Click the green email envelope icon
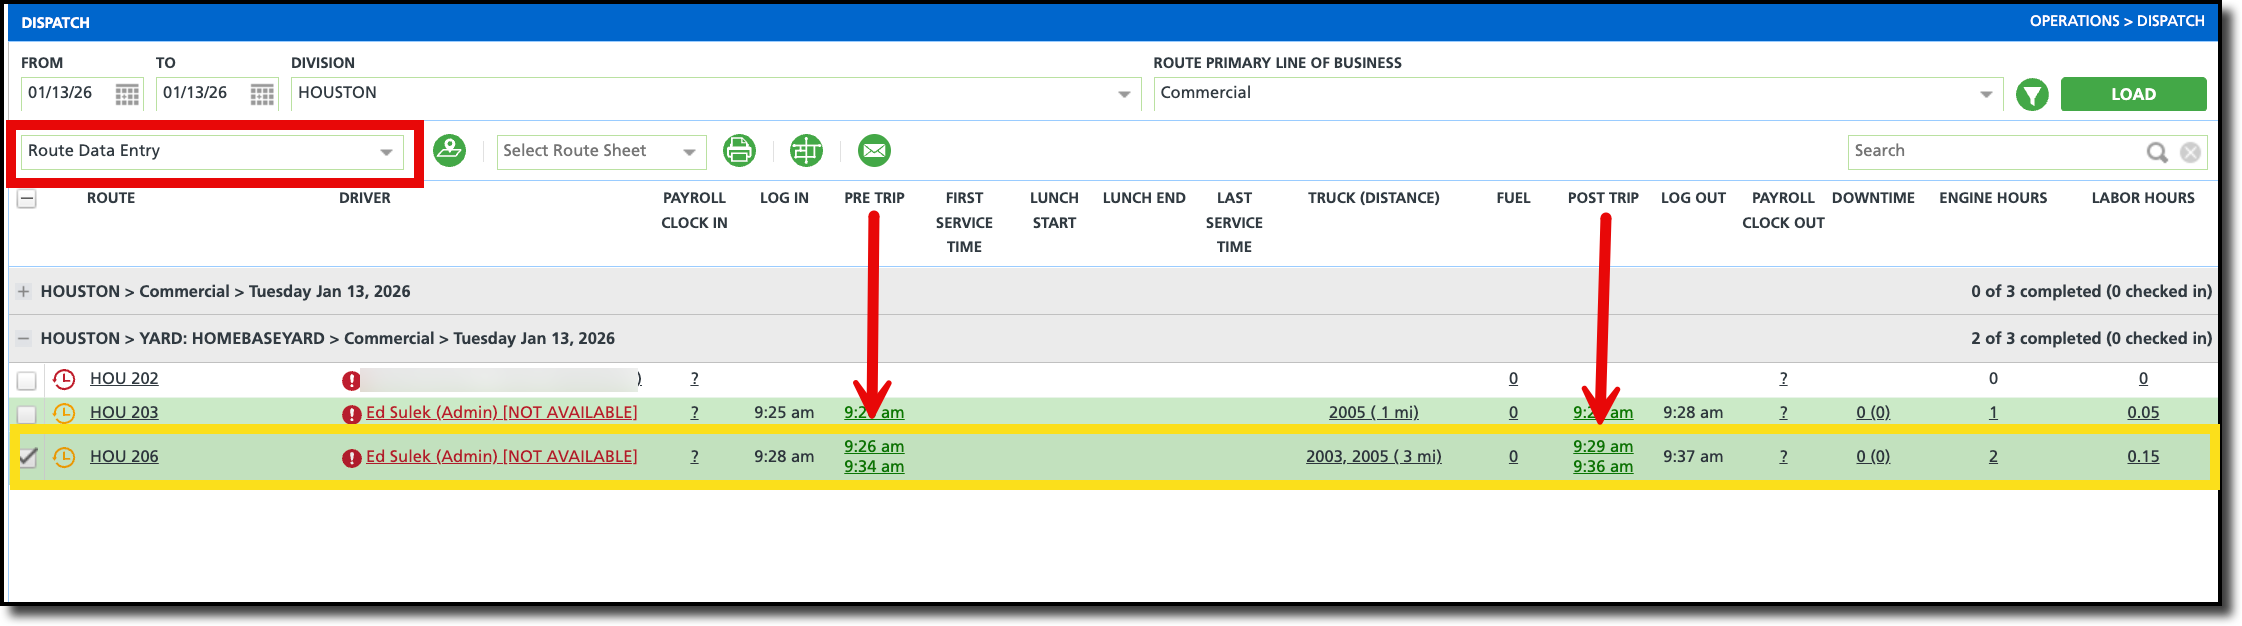This screenshot has width=2242, height=626. (874, 151)
